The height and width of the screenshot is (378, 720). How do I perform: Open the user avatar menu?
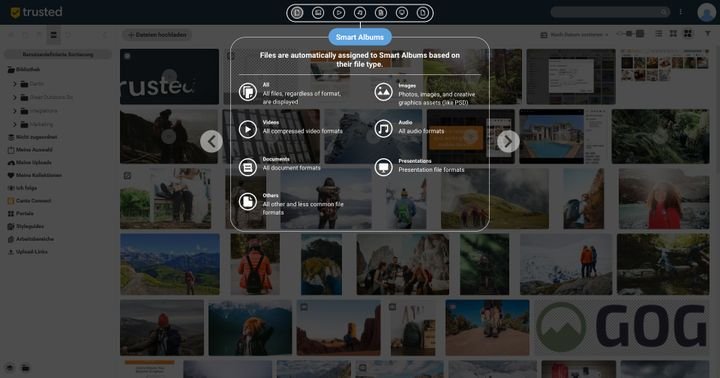click(x=706, y=12)
